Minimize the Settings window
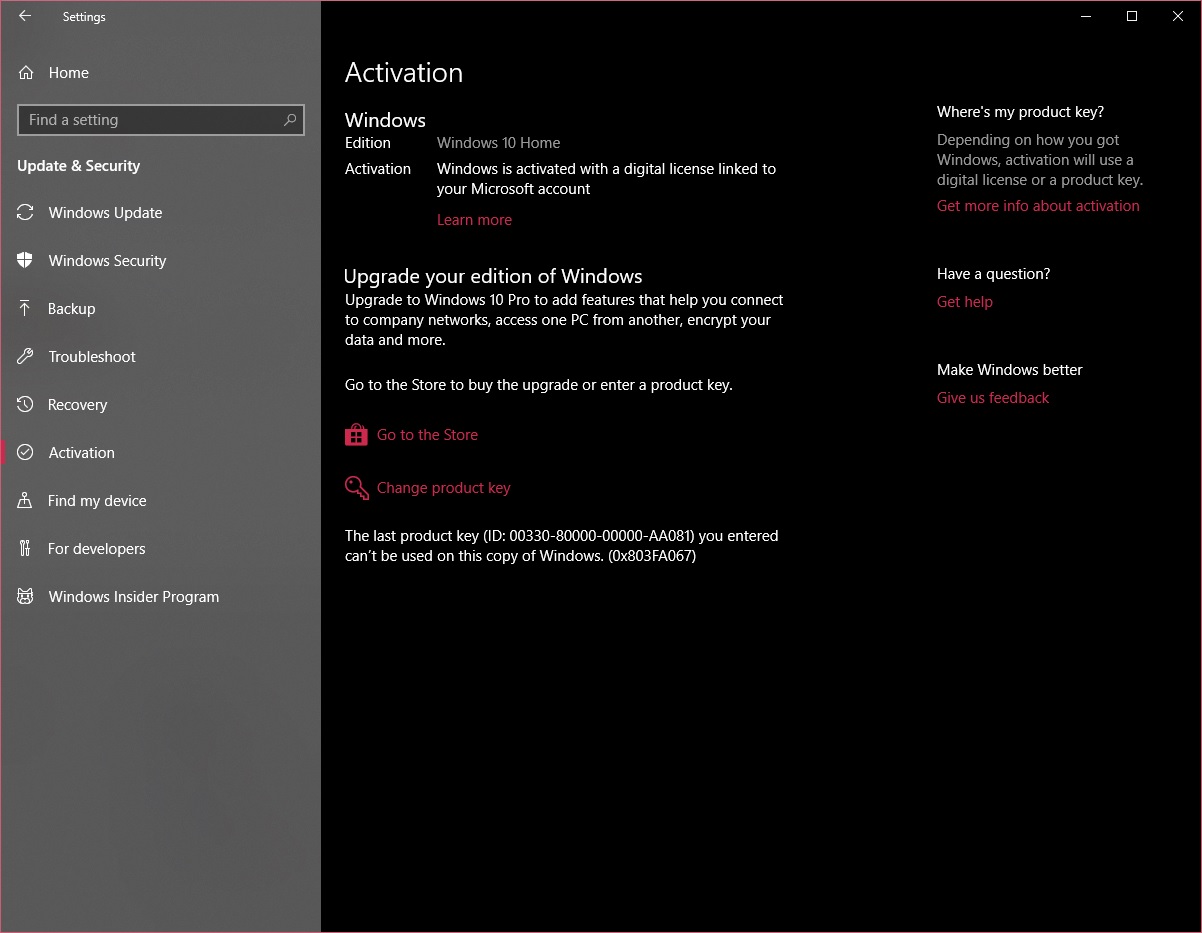Viewport: 1202px width, 933px height. coord(1086,16)
